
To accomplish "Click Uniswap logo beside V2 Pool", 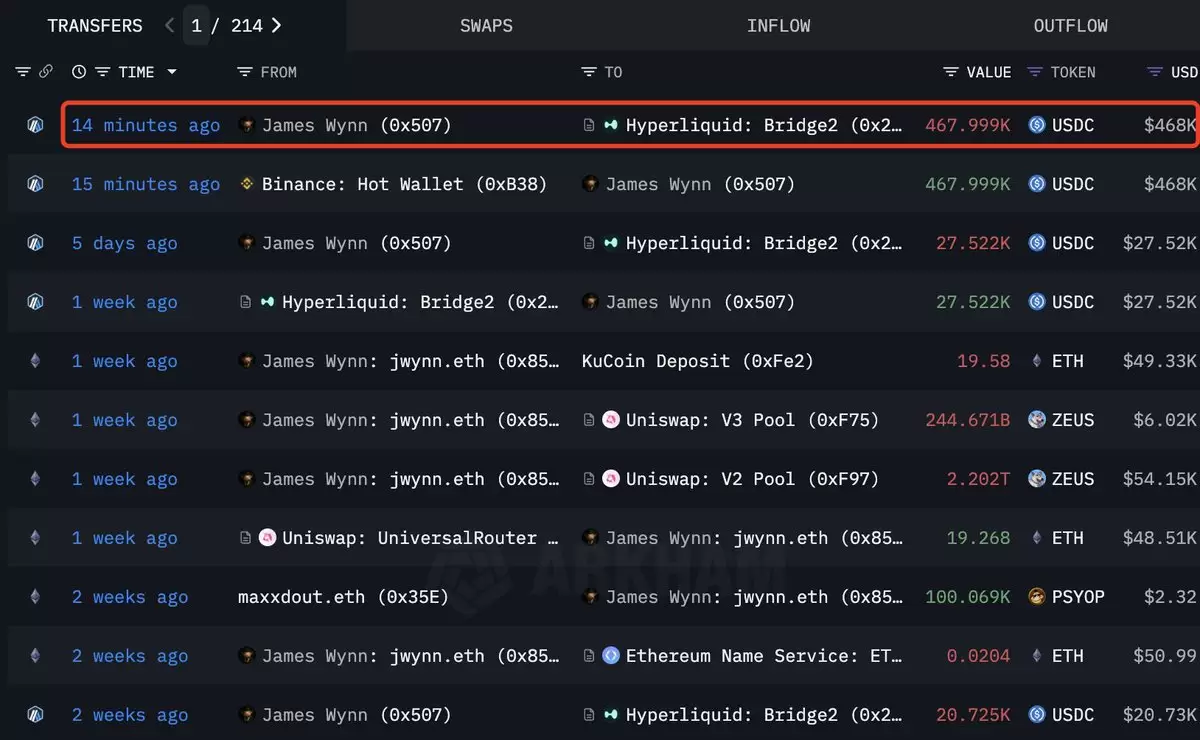I will pyautogui.click(x=611, y=479).
